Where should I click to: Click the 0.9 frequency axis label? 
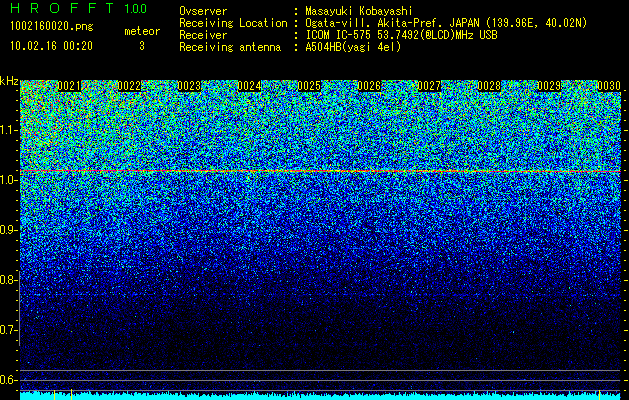pos(7,230)
